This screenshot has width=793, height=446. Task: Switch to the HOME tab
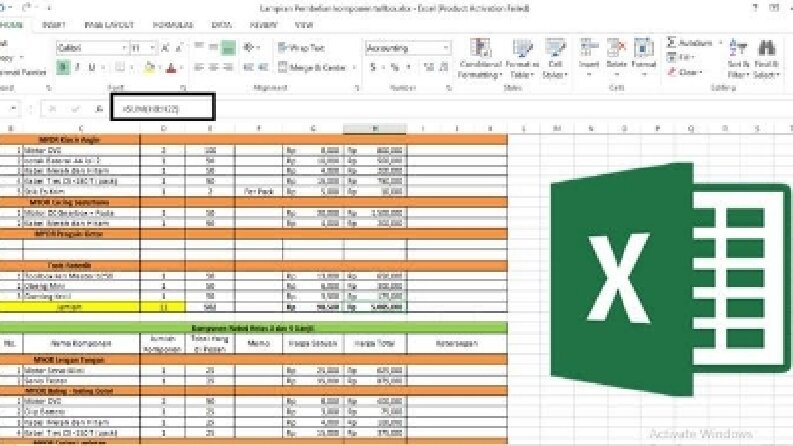tap(11, 25)
